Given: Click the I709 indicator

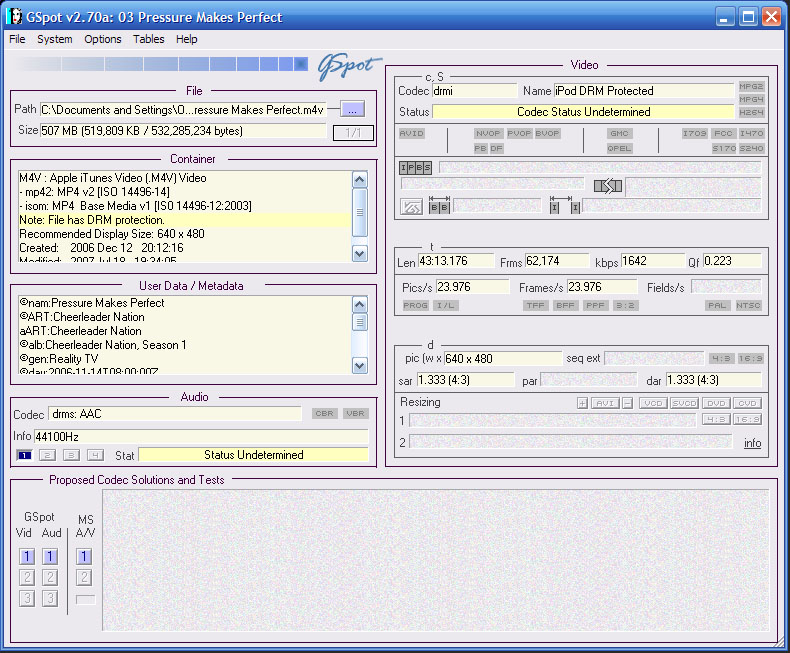Looking at the screenshot, I should pos(695,134).
